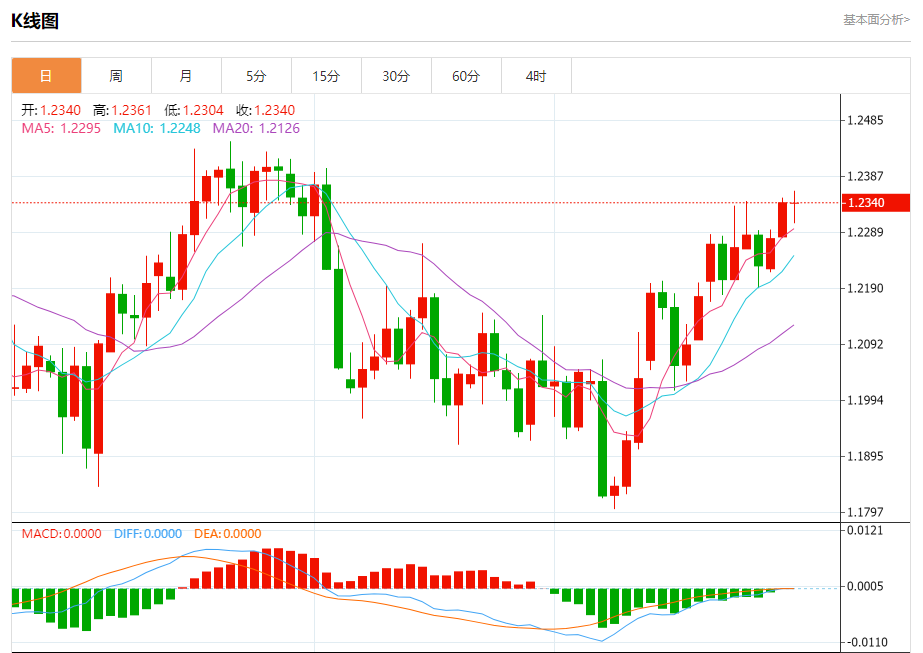Click the MA20 1.2126 indicator label
This screenshot has width=923, height=653.
tap(256, 128)
